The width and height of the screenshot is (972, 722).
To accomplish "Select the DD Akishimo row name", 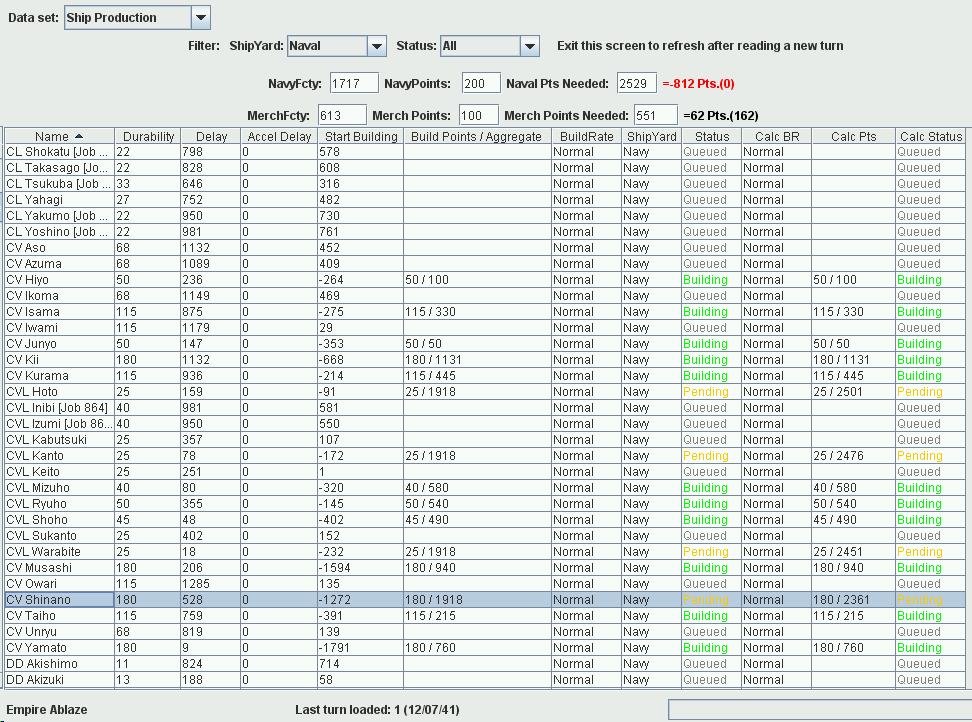I will 60,664.
